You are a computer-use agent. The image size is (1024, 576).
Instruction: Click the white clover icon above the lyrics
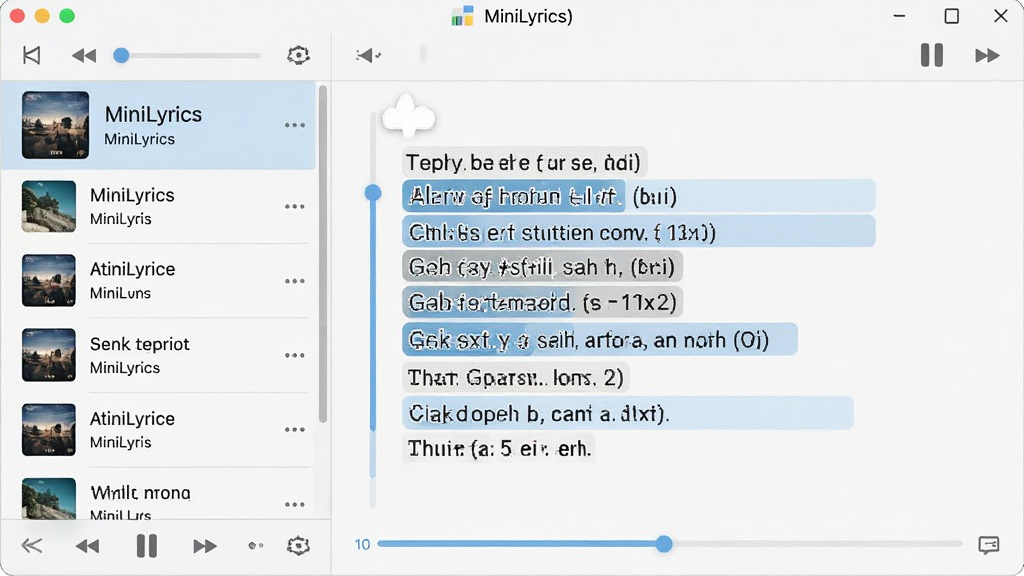point(408,116)
